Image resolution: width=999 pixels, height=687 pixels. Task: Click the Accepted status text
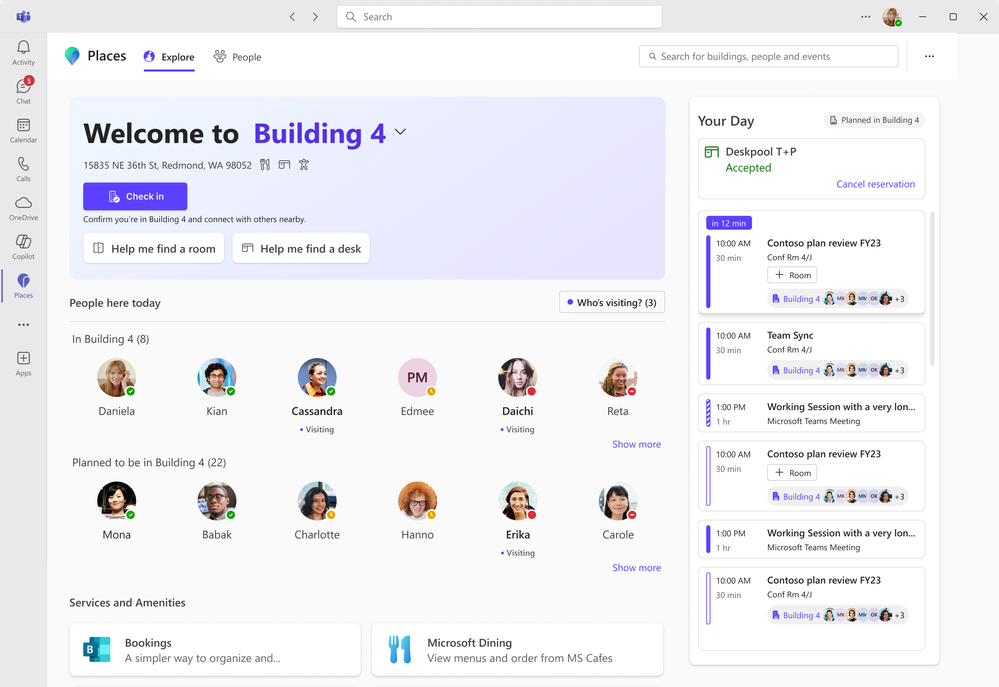coord(748,168)
